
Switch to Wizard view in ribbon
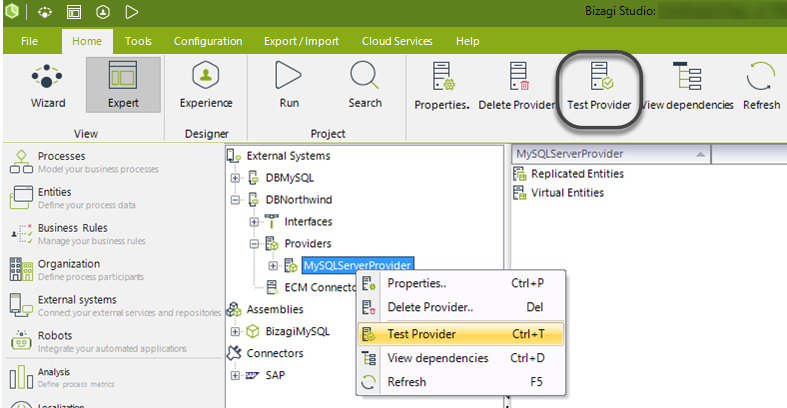click(48, 85)
